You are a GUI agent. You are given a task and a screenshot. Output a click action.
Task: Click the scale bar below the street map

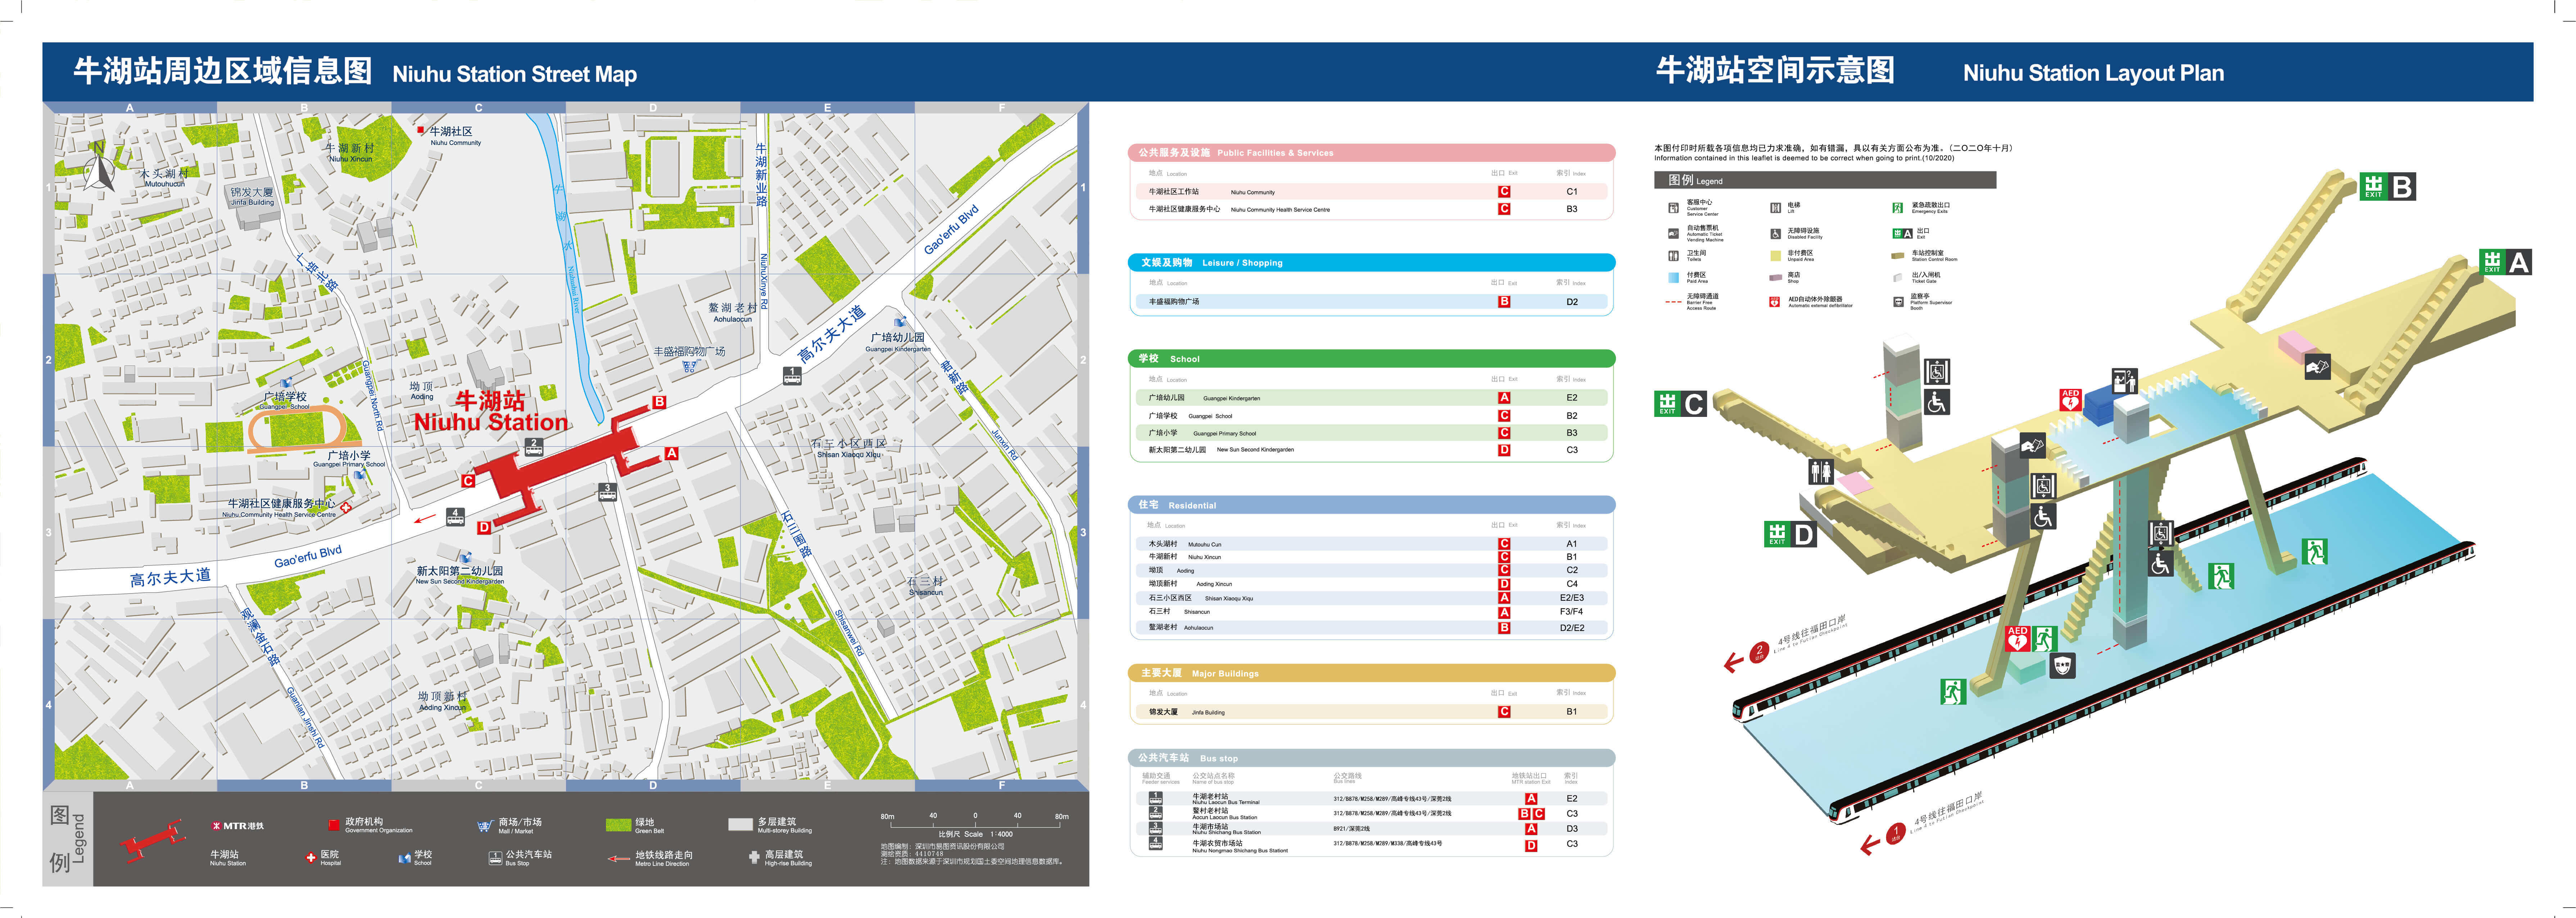(975, 823)
